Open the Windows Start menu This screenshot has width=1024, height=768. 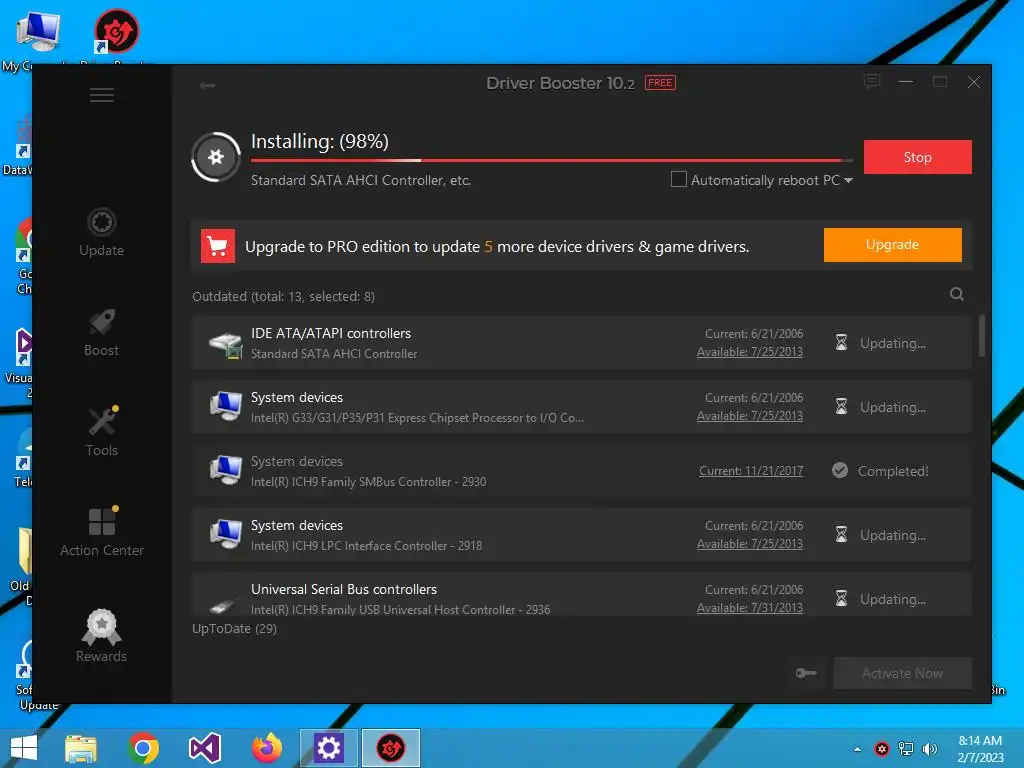pyautogui.click(x=24, y=748)
